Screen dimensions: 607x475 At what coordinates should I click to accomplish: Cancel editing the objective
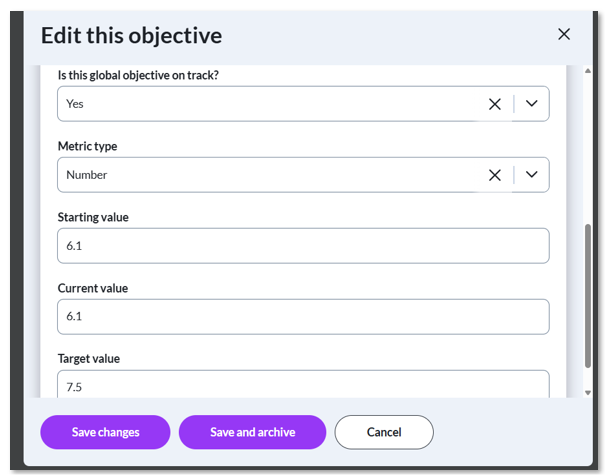point(384,432)
